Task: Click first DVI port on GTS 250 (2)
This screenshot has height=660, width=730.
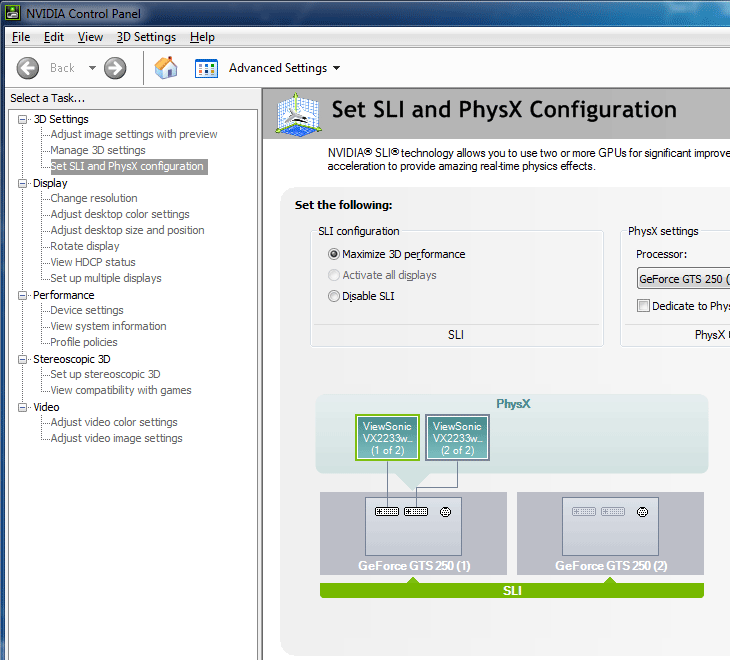Action: pos(584,512)
